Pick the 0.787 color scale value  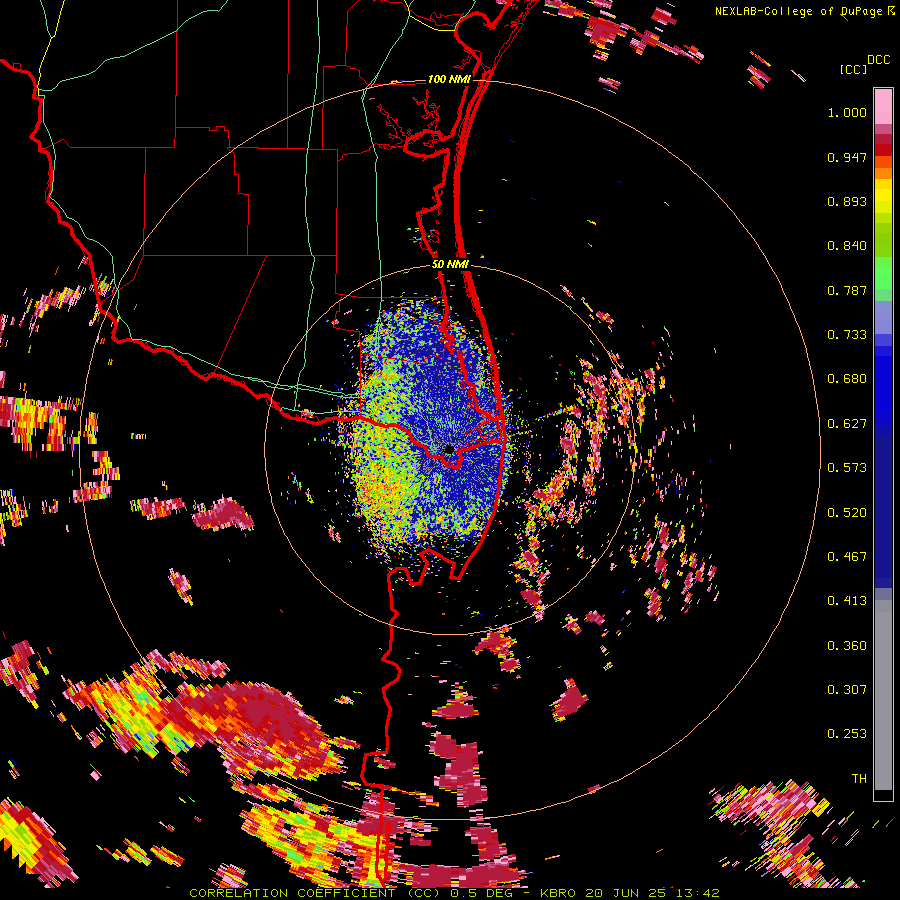point(847,290)
